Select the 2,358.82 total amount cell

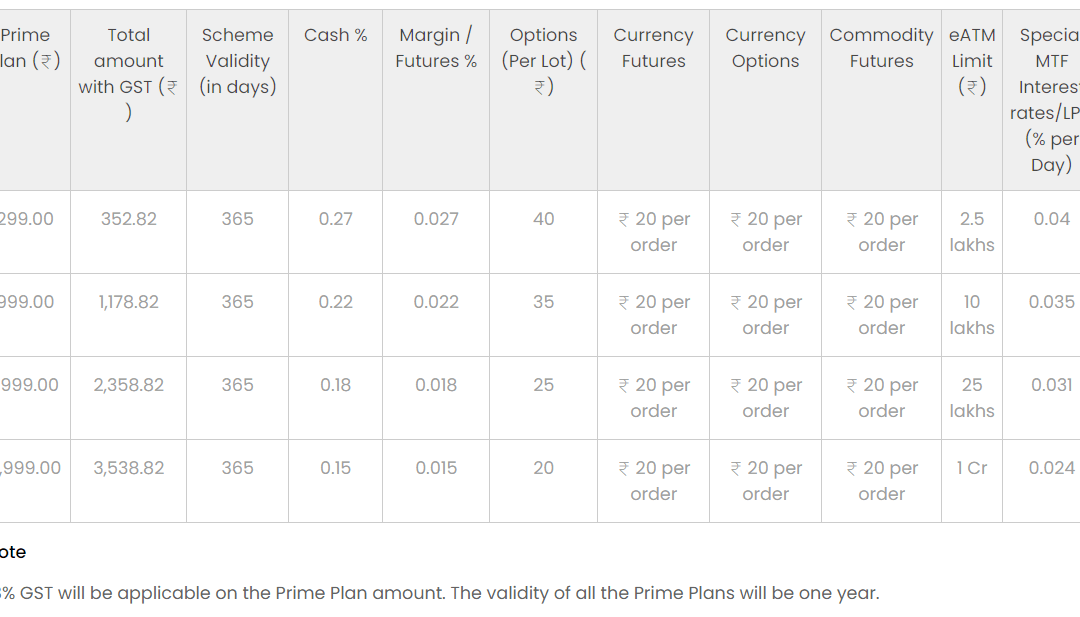click(129, 385)
